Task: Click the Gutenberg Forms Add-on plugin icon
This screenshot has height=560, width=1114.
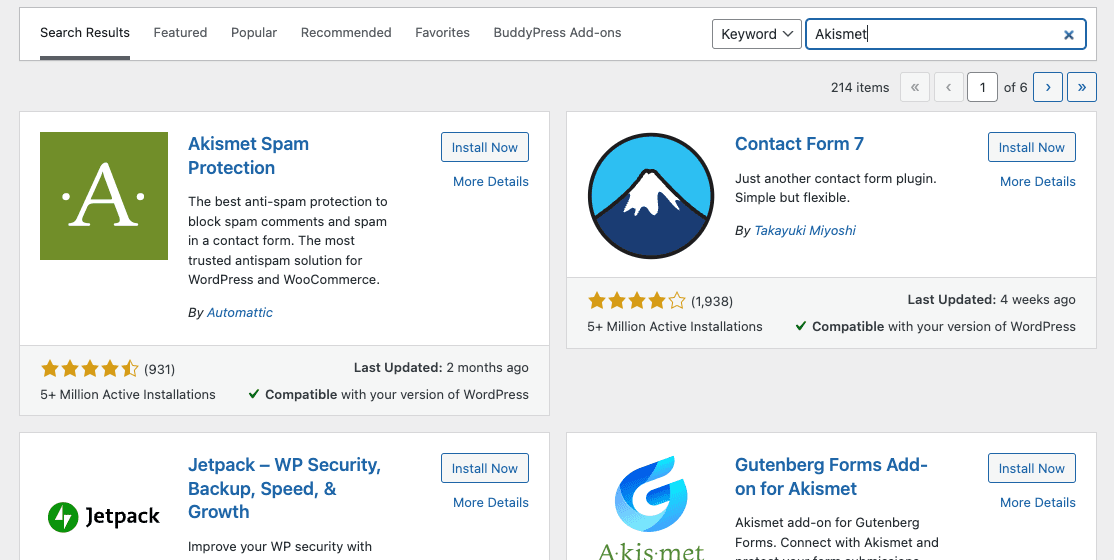Action: 650,508
